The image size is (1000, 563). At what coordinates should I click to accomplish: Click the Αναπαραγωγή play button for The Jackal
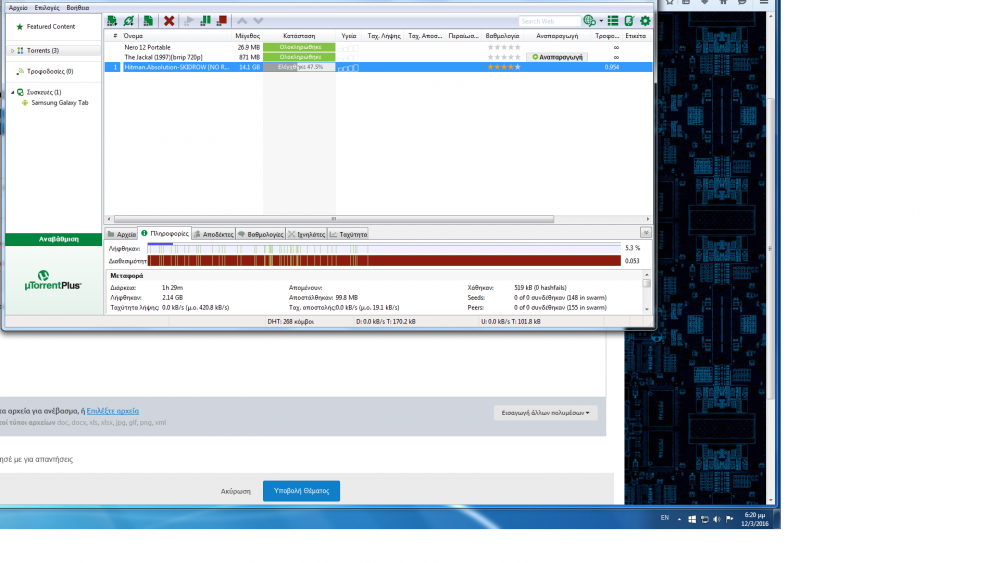(x=557, y=57)
